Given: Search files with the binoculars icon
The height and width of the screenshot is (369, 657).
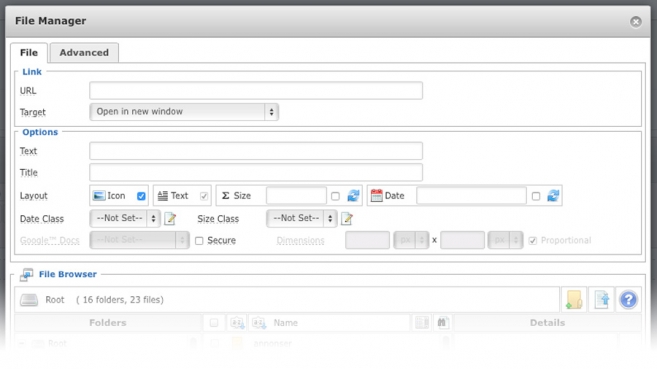Looking at the screenshot, I should click(442, 323).
